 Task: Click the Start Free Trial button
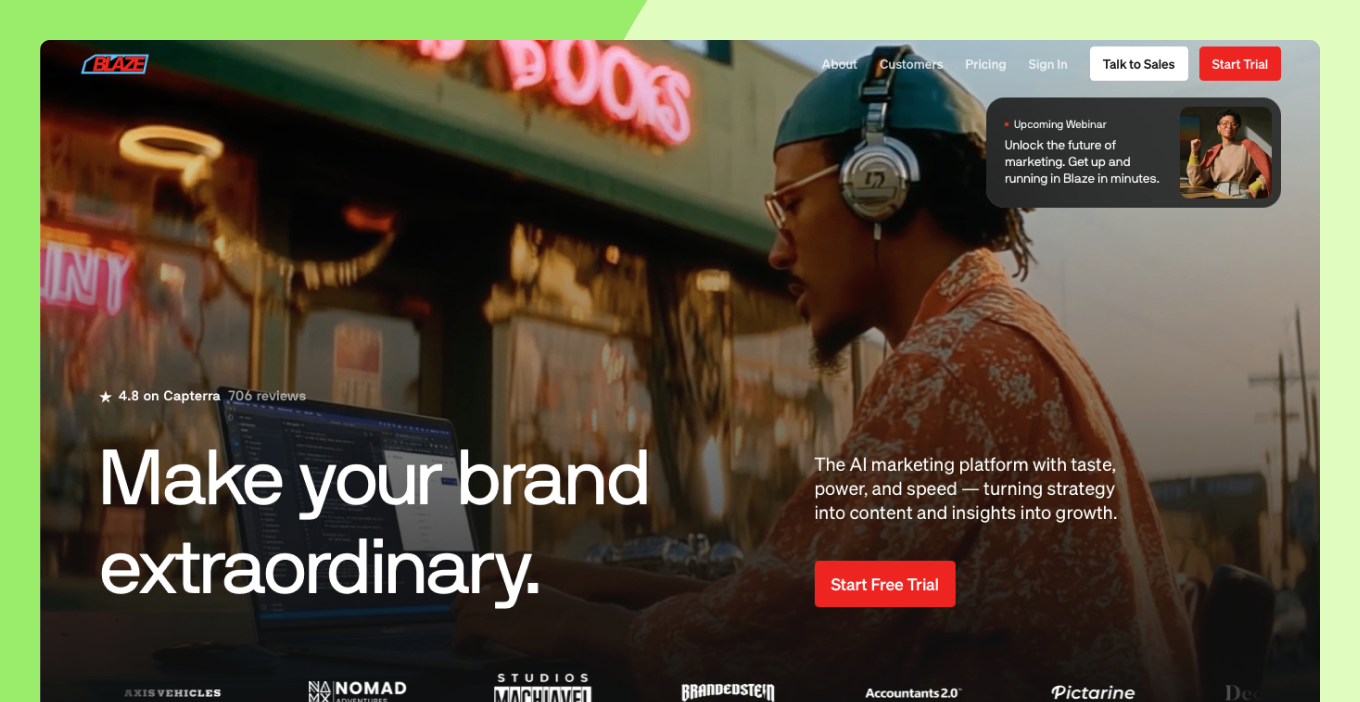[x=885, y=584]
